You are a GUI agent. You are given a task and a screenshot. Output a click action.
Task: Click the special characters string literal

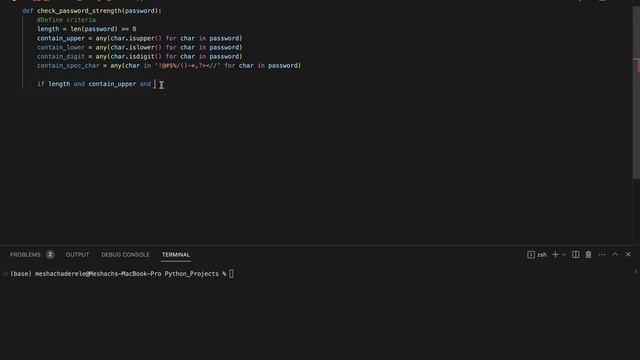tap(187, 66)
